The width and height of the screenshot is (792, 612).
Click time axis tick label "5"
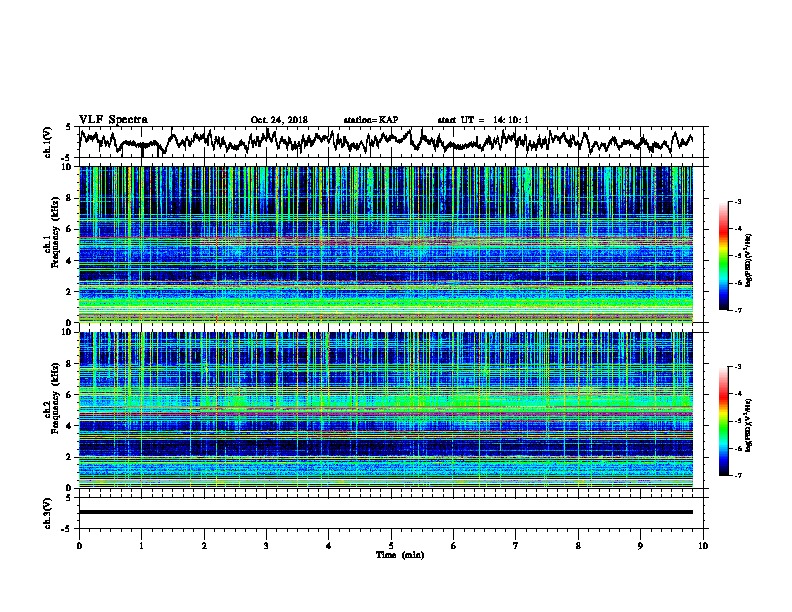click(x=391, y=546)
